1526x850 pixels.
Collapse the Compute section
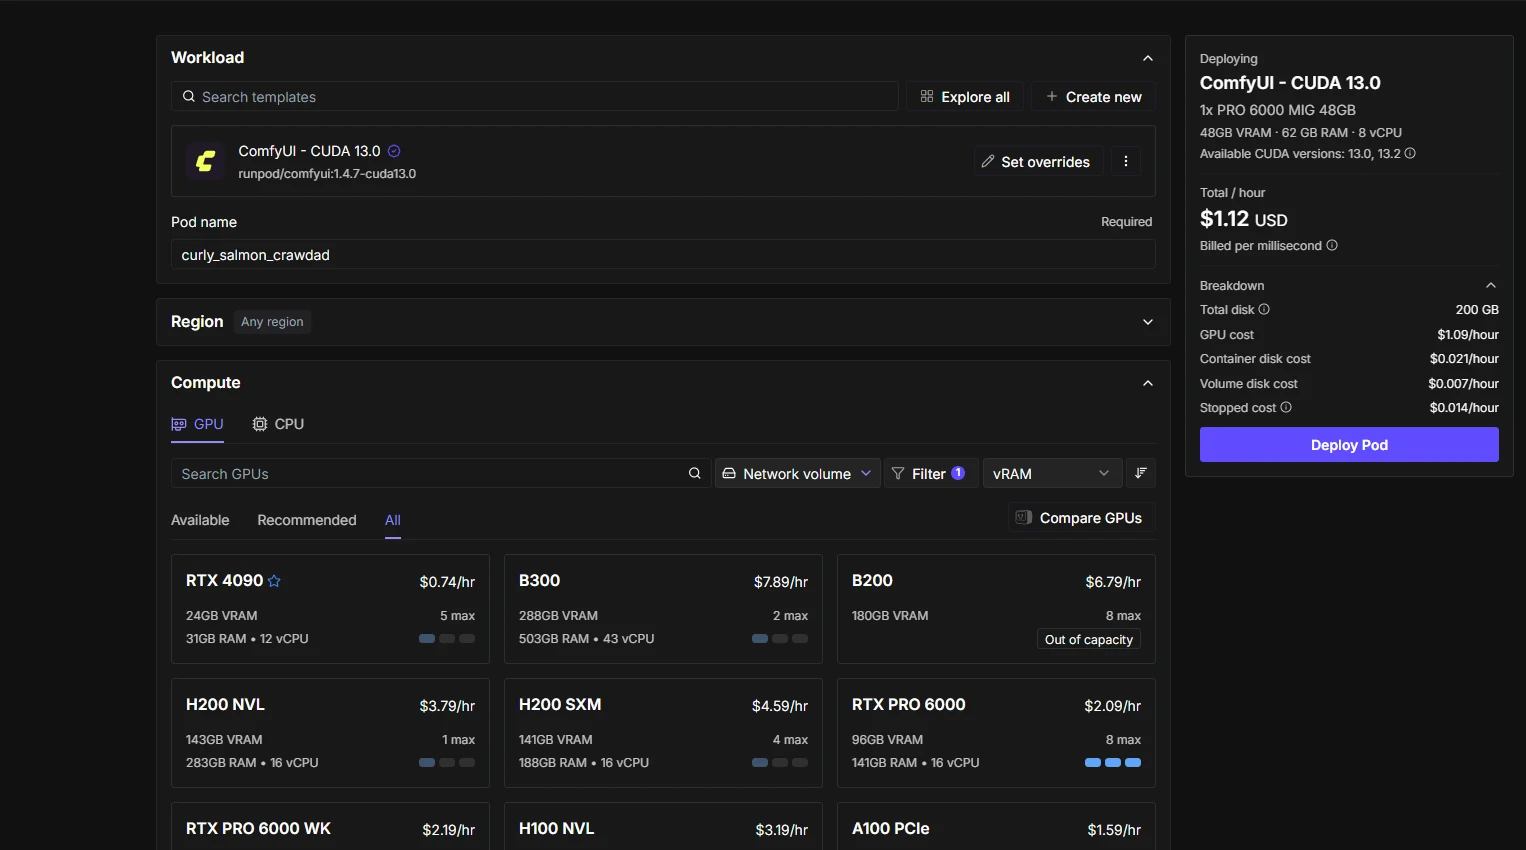(1148, 383)
